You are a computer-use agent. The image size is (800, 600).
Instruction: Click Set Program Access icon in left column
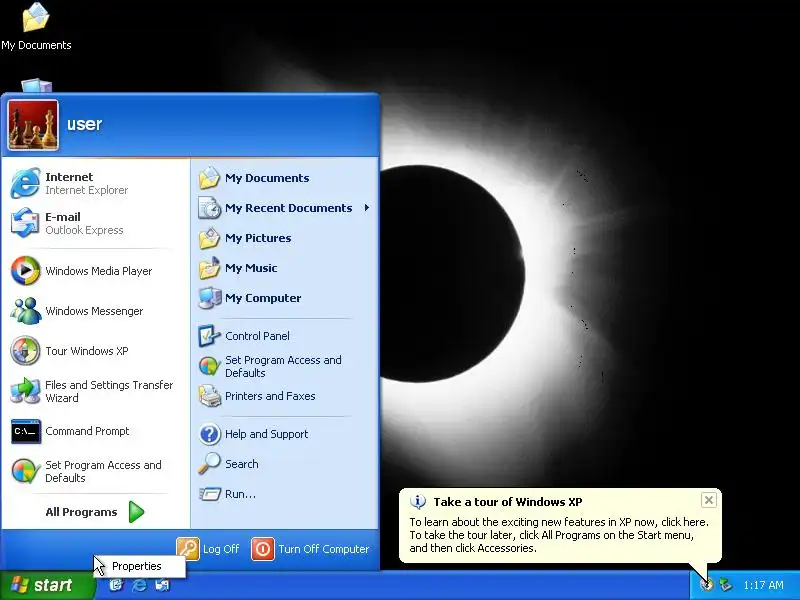25,471
